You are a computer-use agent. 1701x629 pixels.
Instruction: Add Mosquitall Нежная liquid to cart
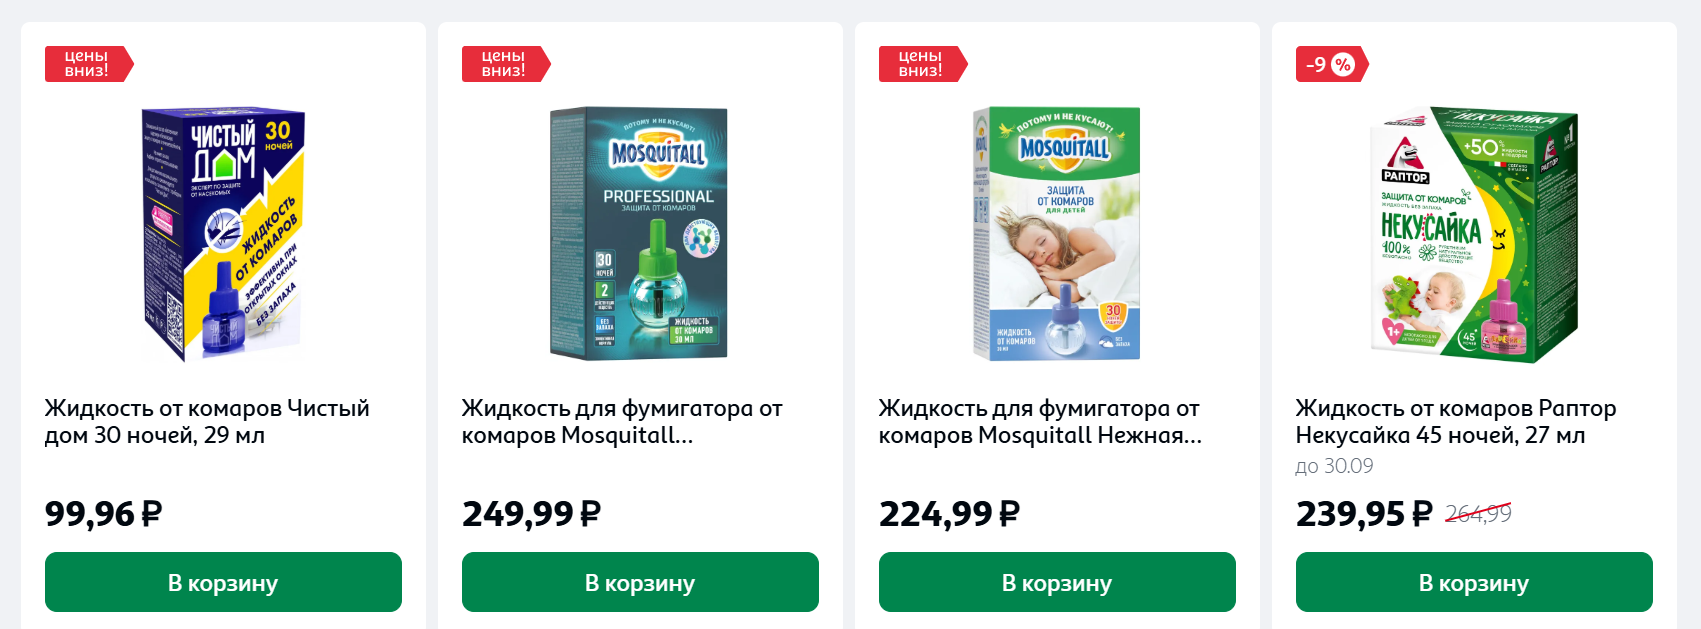(1057, 582)
